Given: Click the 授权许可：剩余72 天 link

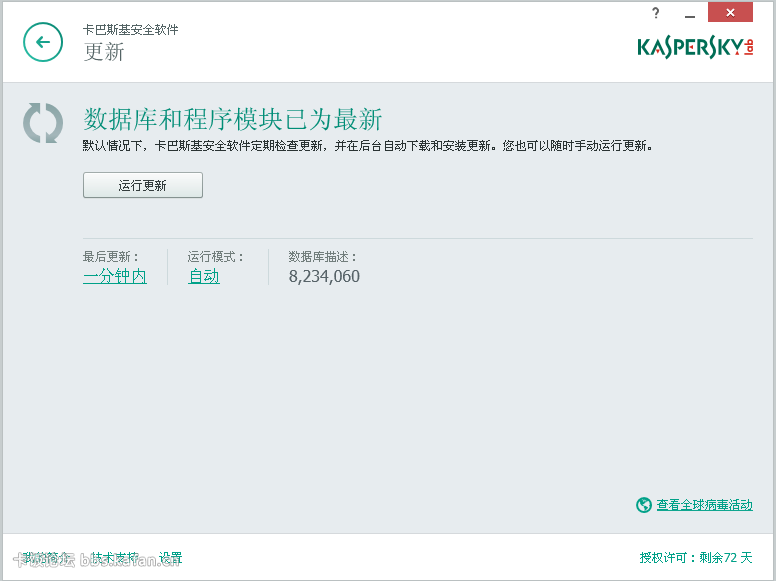Looking at the screenshot, I should click(x=696, y=558).
